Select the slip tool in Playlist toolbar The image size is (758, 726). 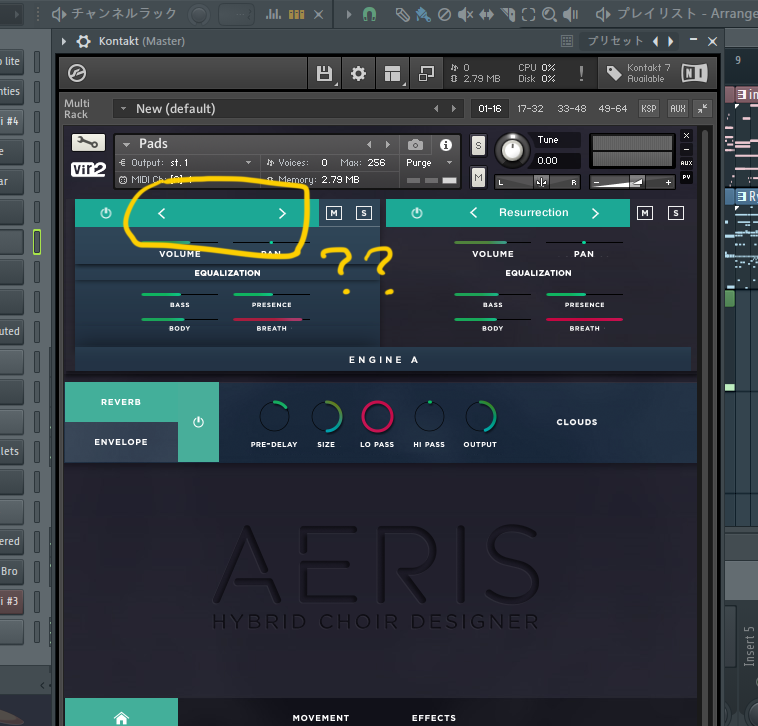[x=486, y=15]
